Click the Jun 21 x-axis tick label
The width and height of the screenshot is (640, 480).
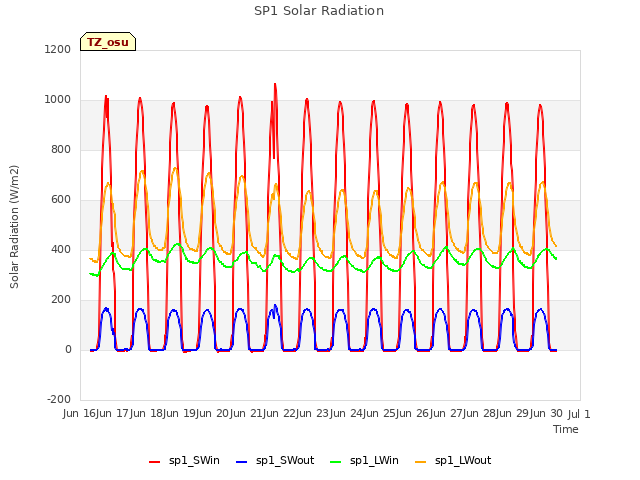[247, 413]
